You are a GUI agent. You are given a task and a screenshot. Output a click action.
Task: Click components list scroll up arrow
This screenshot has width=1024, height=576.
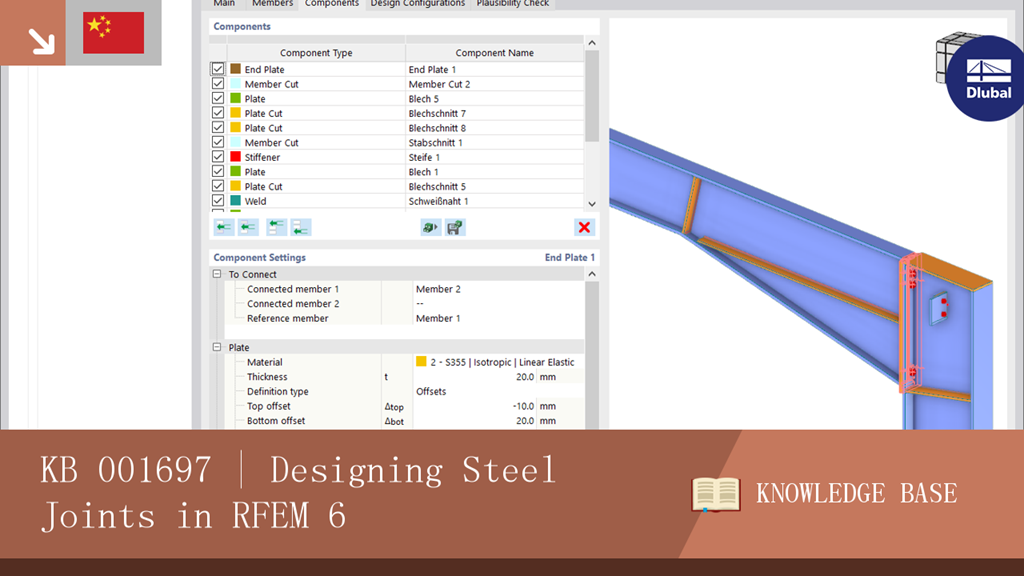coord(592,43)
